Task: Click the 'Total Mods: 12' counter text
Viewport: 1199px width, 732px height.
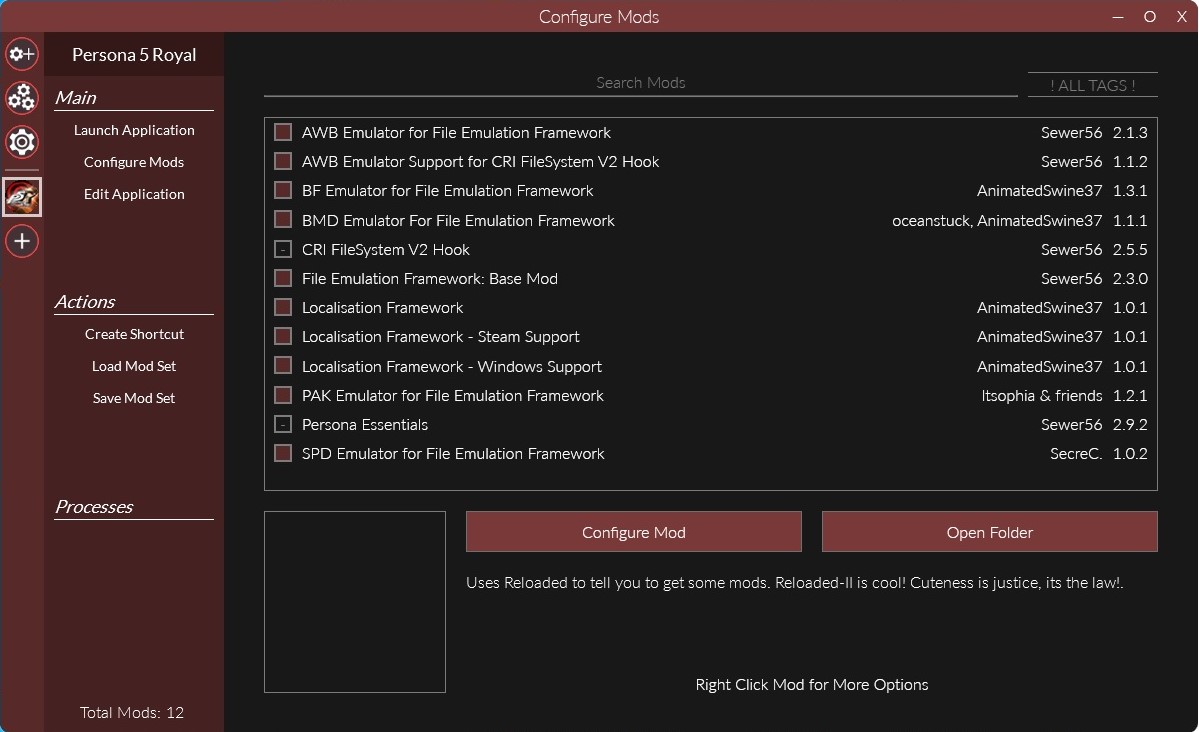Action: pyautogui.click(x=132, y=712)
